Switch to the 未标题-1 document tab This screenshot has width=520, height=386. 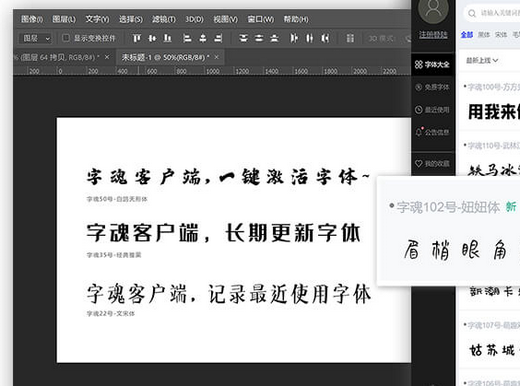tap(165, 58)
